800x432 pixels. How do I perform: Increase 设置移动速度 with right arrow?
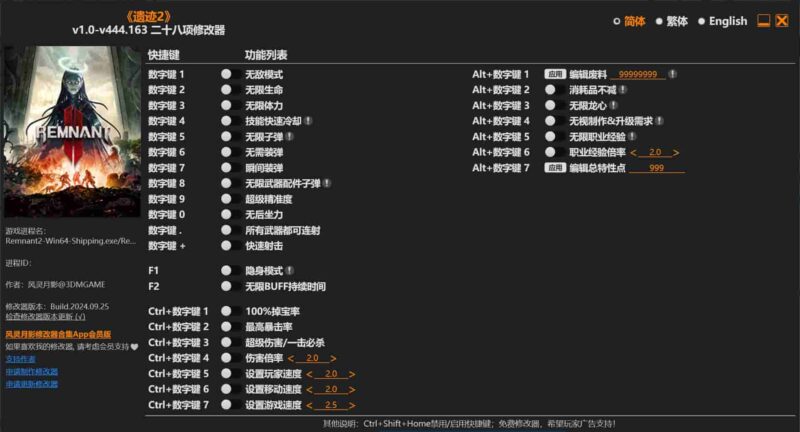coord(352,390)
